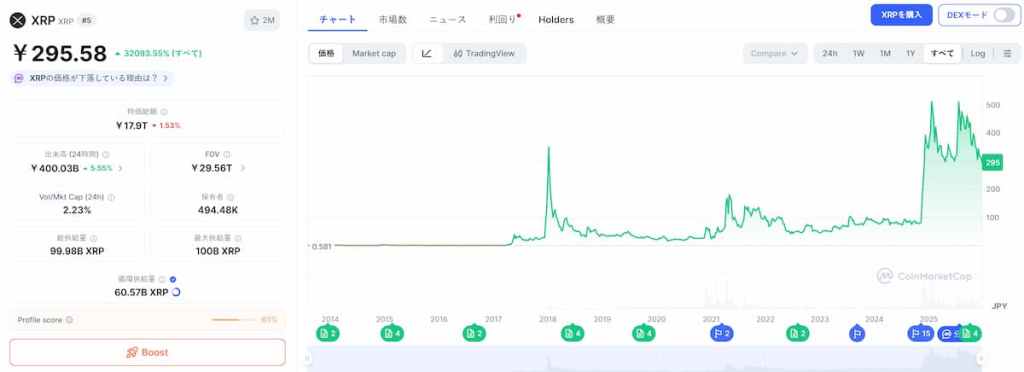Image resolution: width=1024 pixels, height=372 pixels.
Task: Set chart range to 1W
Action: pyautogui.click(x=858, y=54)
